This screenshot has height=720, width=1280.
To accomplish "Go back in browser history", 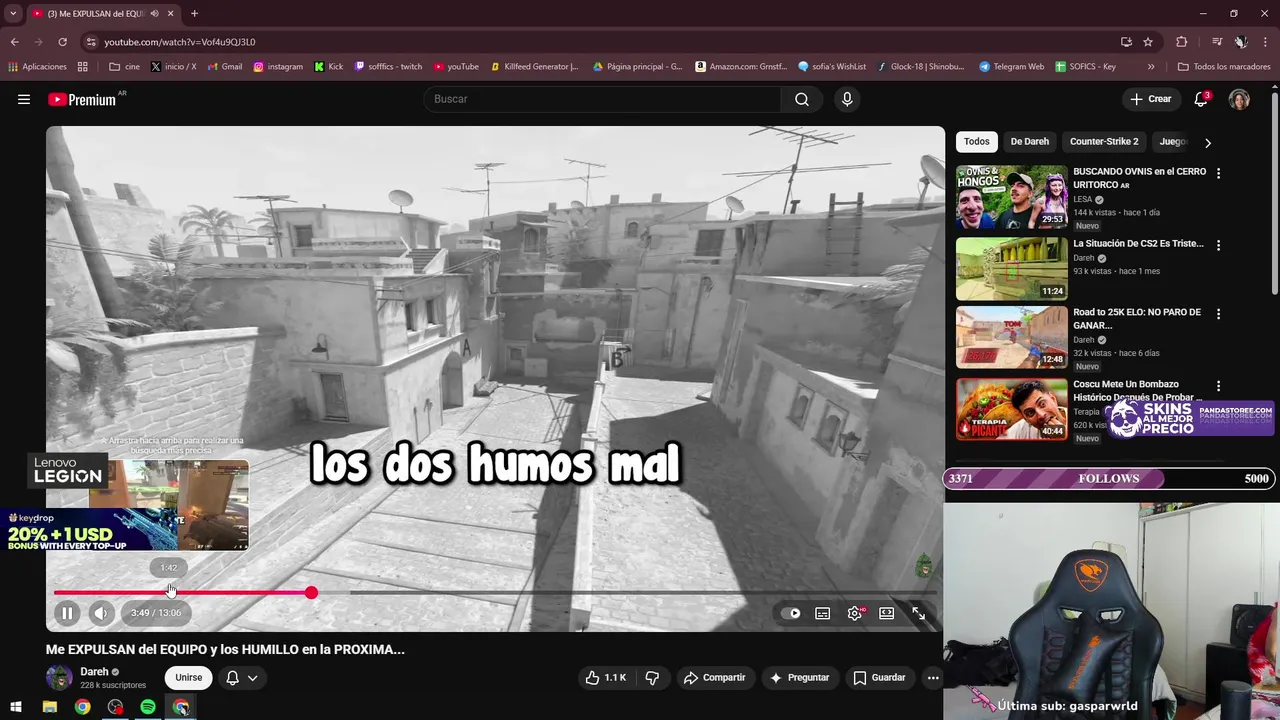I will [x=15, y=42].
